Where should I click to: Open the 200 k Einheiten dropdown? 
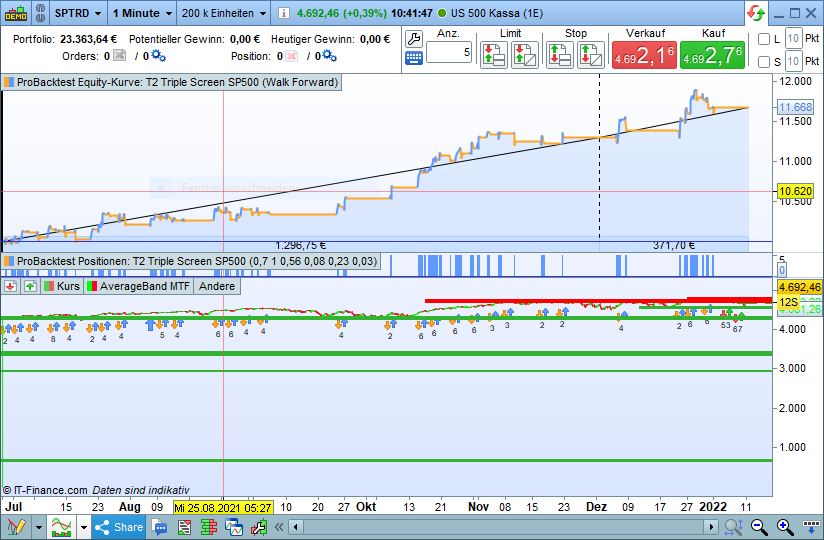(224, 13)
